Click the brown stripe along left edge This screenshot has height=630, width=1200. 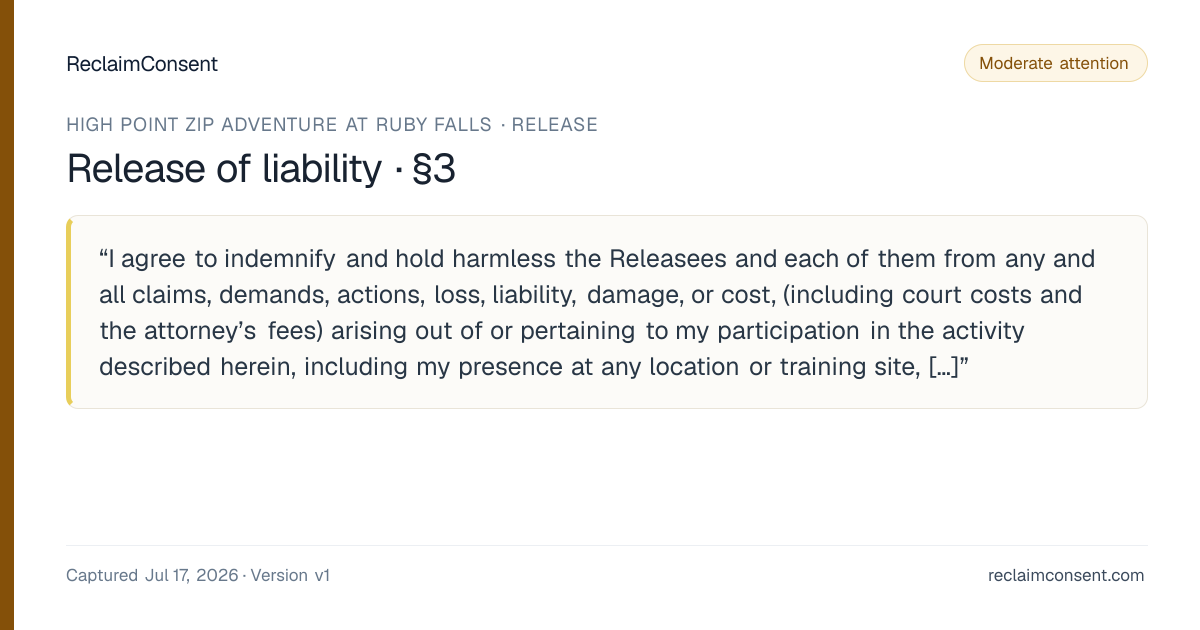(x=6, y=315)
